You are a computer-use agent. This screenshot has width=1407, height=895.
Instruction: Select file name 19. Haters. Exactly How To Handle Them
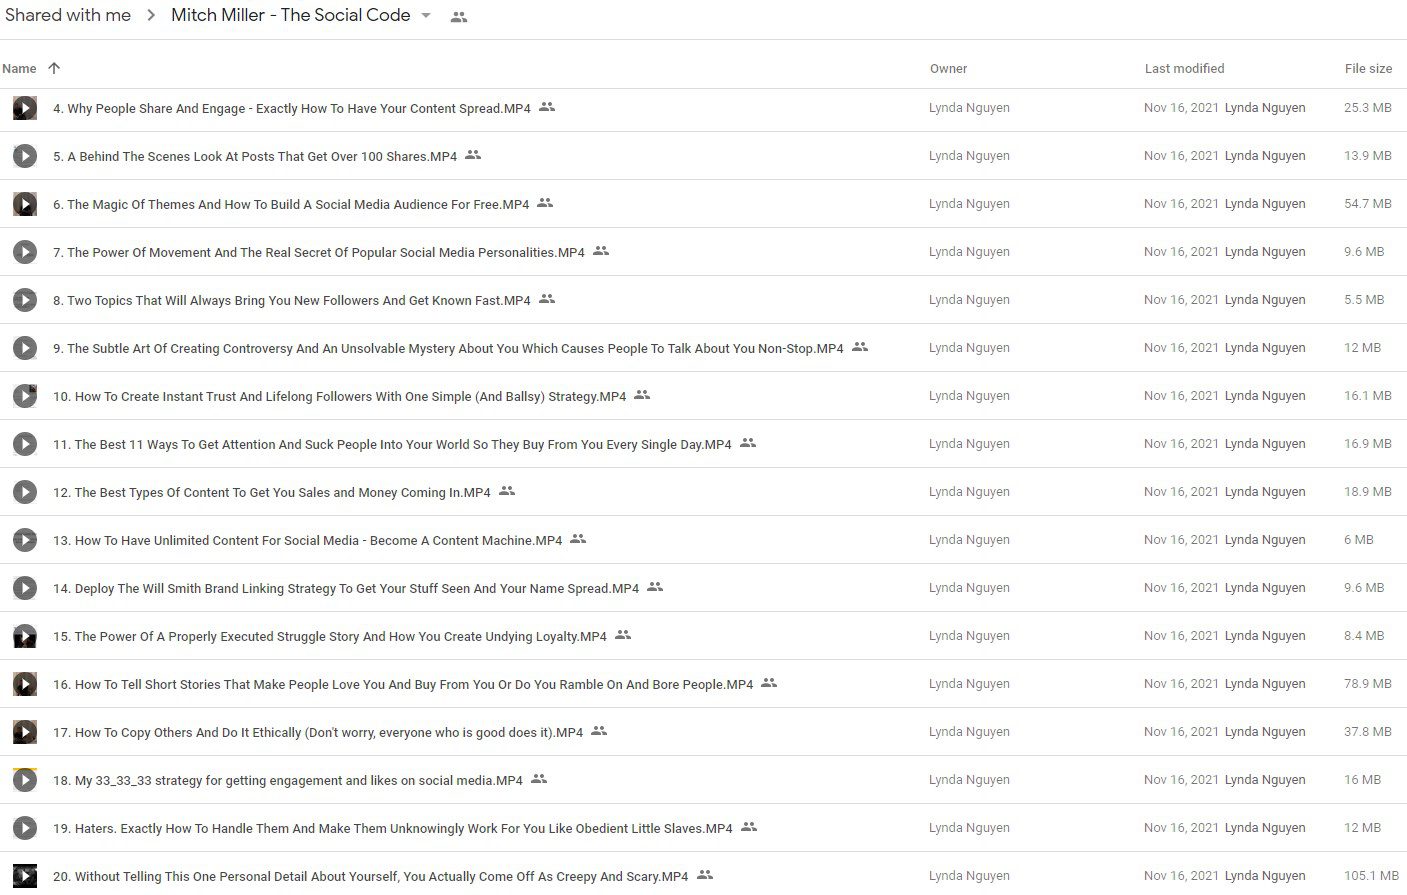tap(393, 828)
